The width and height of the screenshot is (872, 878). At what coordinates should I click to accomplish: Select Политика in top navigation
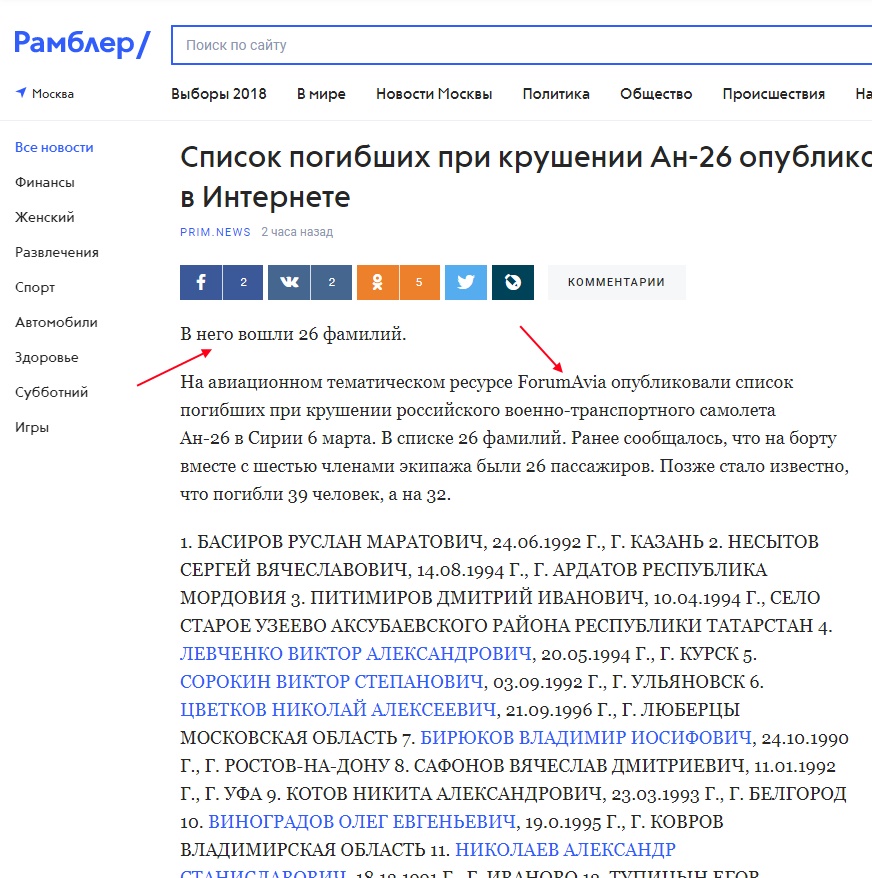tap(556, 94)
